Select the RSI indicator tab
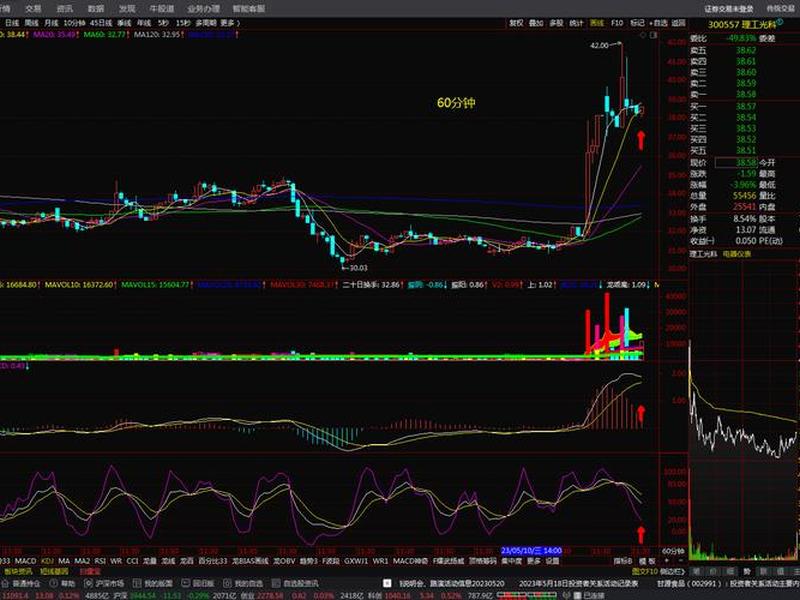The height and width of the screenshot is (600, 800). (100, 561)
